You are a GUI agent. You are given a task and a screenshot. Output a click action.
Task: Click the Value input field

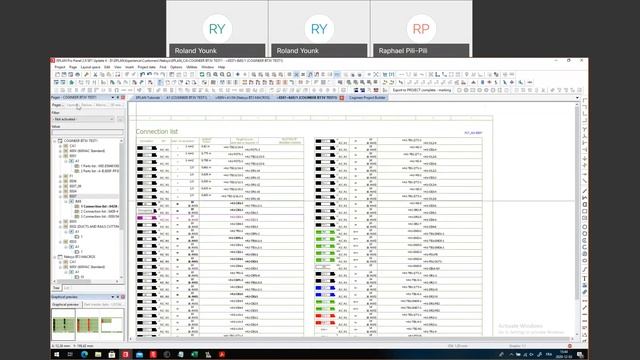click(x=87, y=132)
